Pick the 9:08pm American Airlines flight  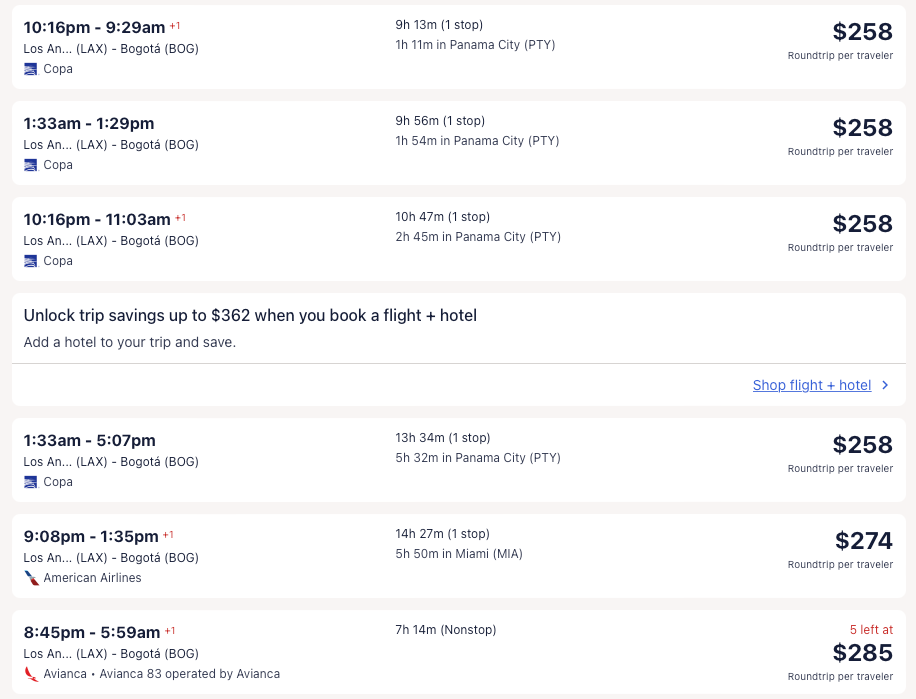(91, 537)
